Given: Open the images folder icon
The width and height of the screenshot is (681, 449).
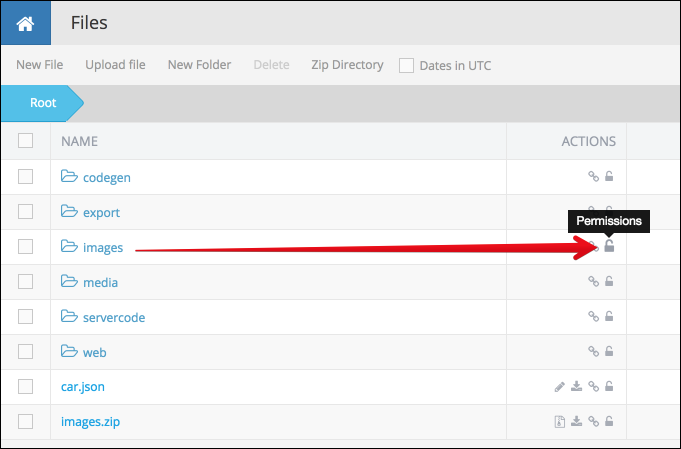Looking at the screenshot, I should [69, 246].
